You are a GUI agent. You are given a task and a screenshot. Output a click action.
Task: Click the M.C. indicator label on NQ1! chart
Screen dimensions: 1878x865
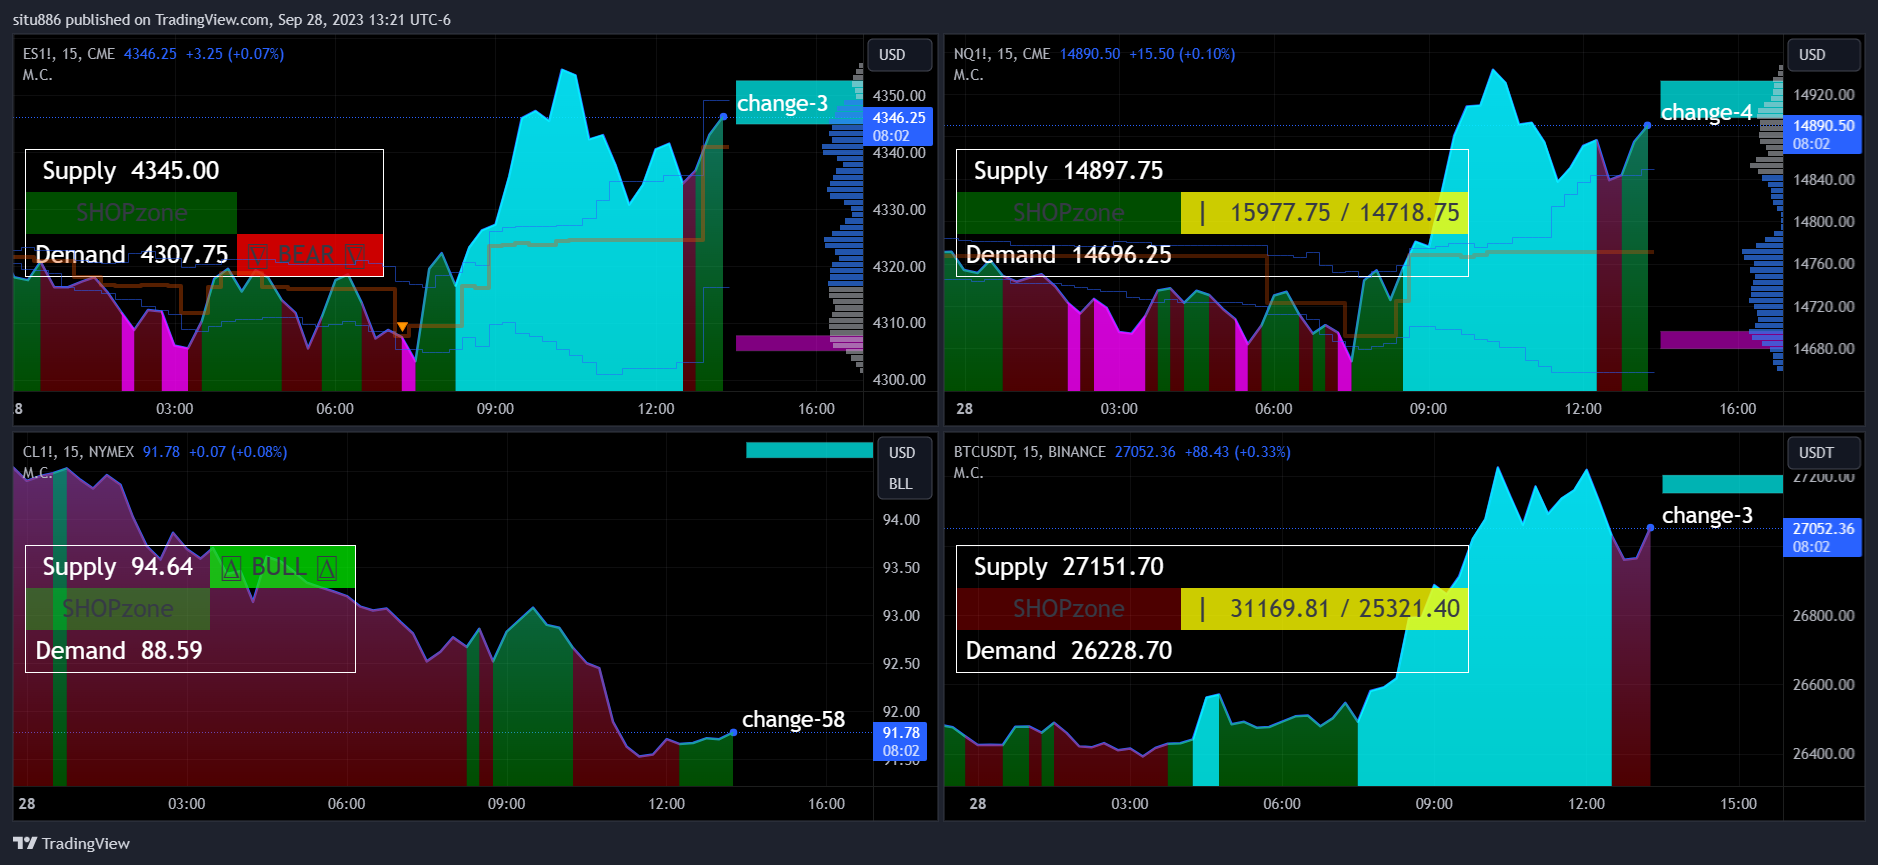pyautogui.click(x=968, y=75)
